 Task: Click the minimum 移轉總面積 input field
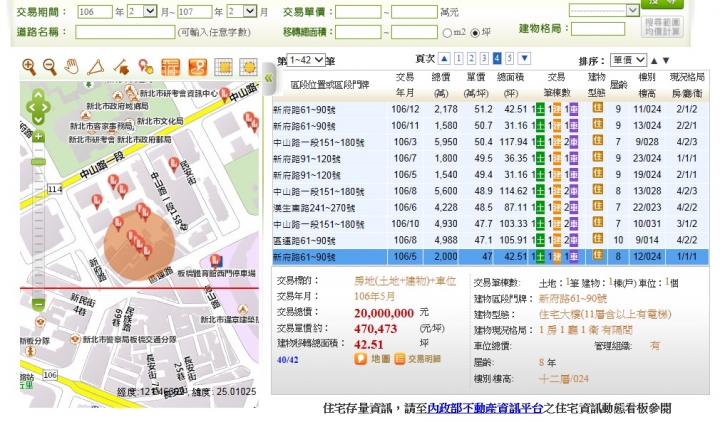point(358,32)
